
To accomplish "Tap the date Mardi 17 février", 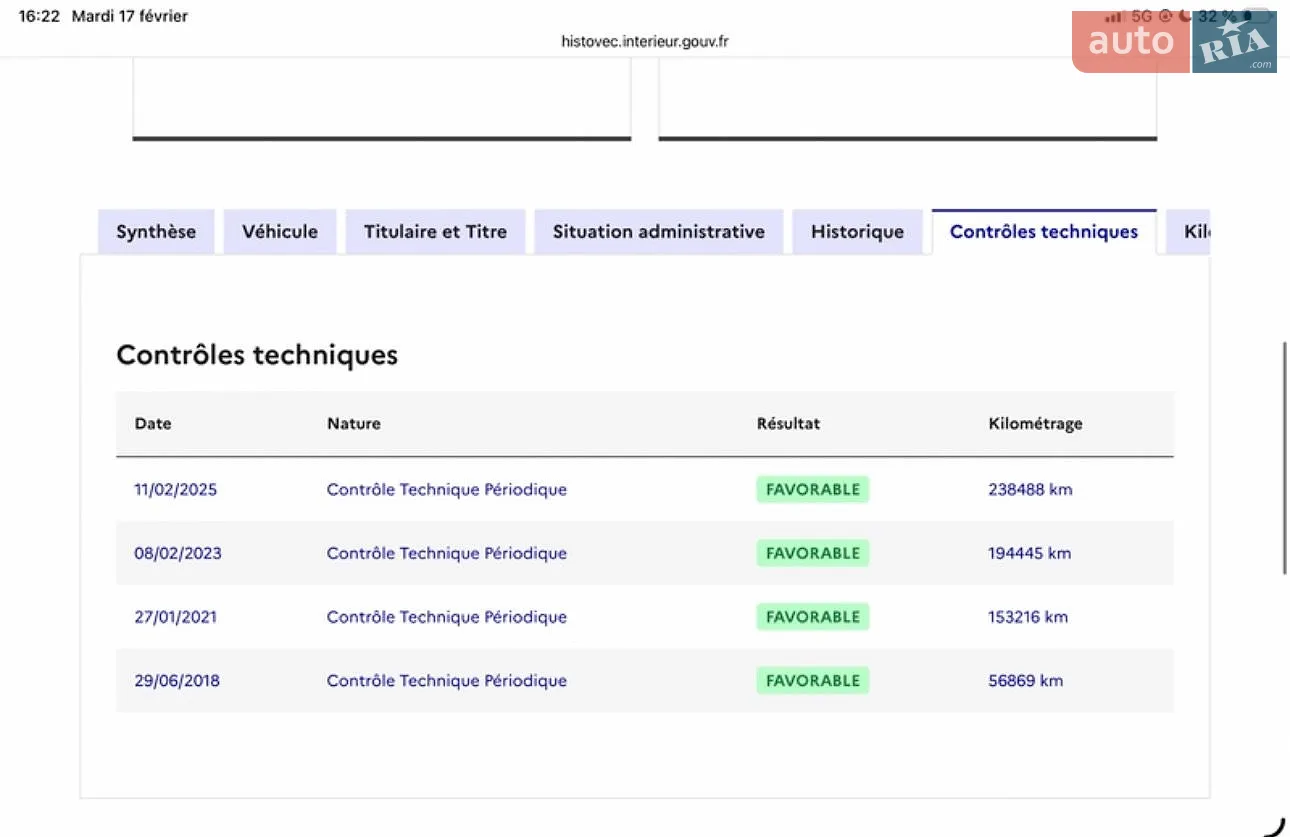I will [x=130, y=16].
